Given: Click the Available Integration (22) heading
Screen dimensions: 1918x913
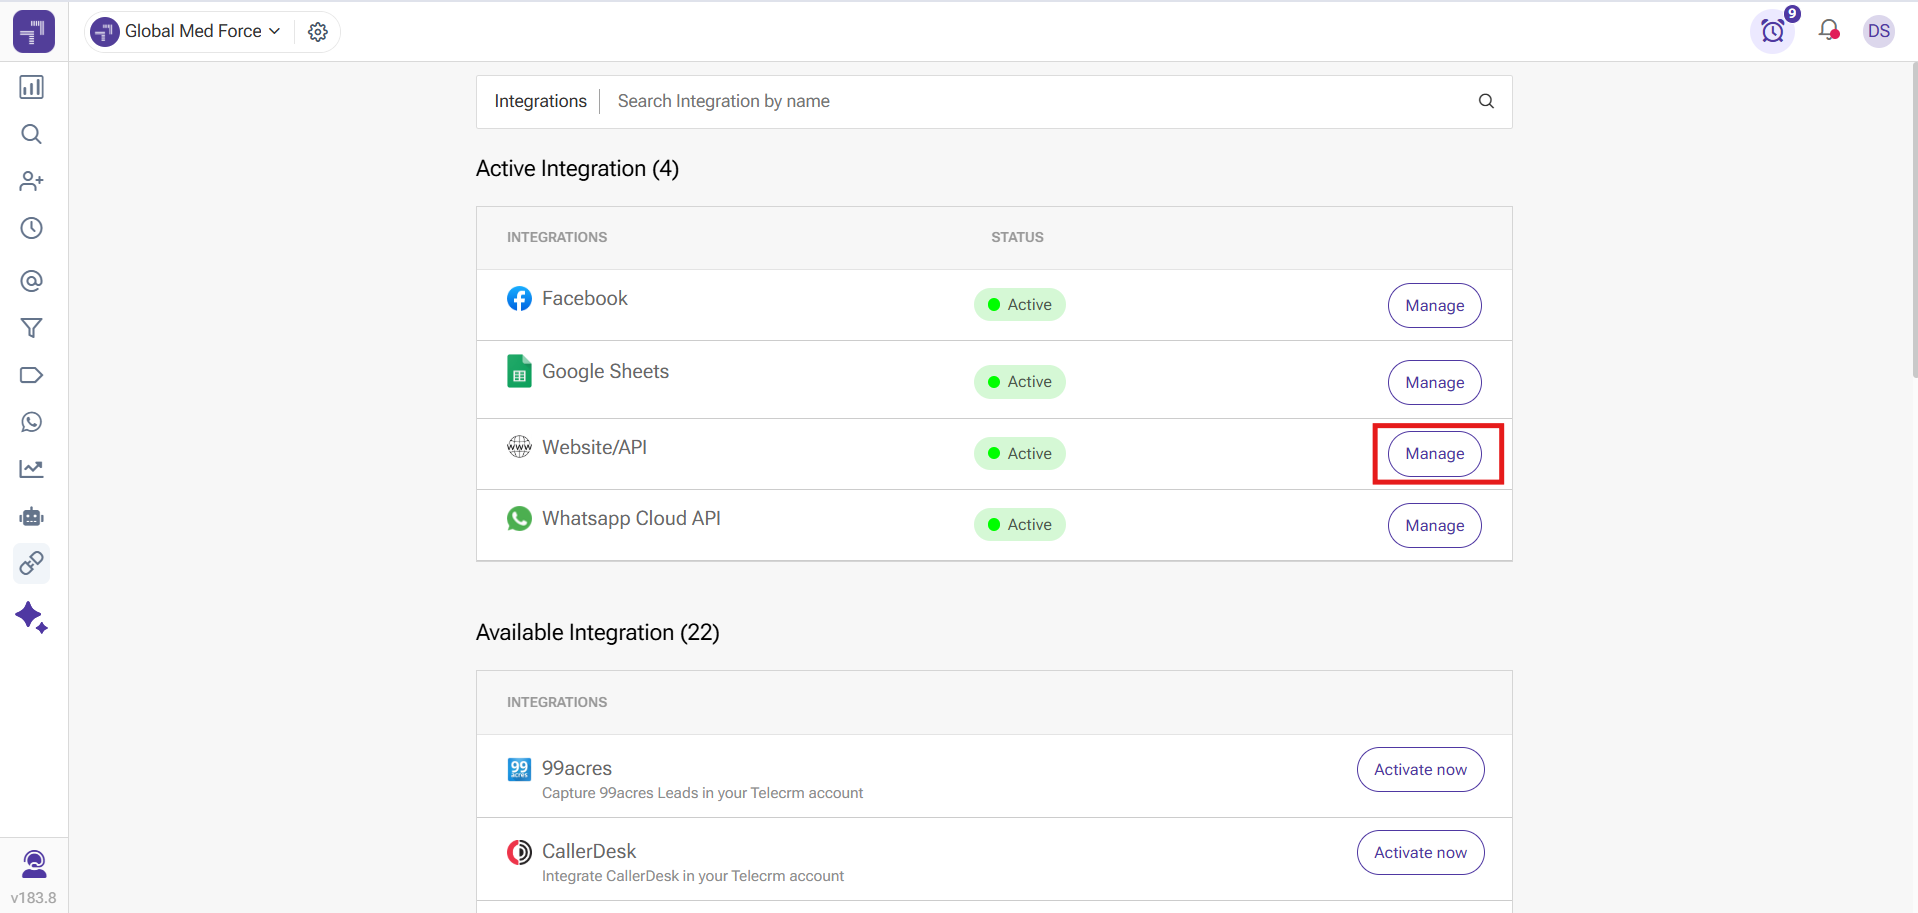Looking at the screenshot, I should pos(597,632).
